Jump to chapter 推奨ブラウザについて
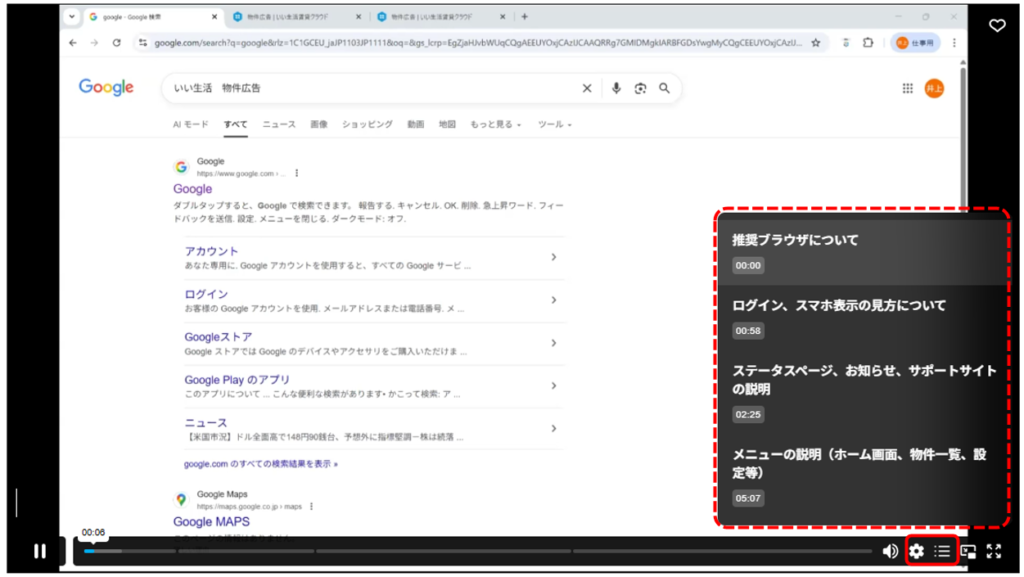The height and width of the screenshot is (577, 1024). point(862,252)
